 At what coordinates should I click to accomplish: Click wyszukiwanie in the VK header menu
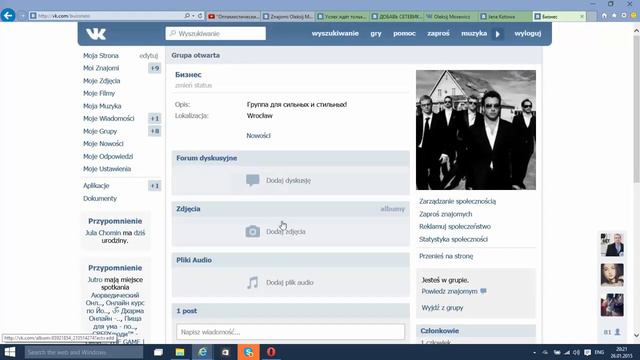pyautogui.click(x=335, y=33)
